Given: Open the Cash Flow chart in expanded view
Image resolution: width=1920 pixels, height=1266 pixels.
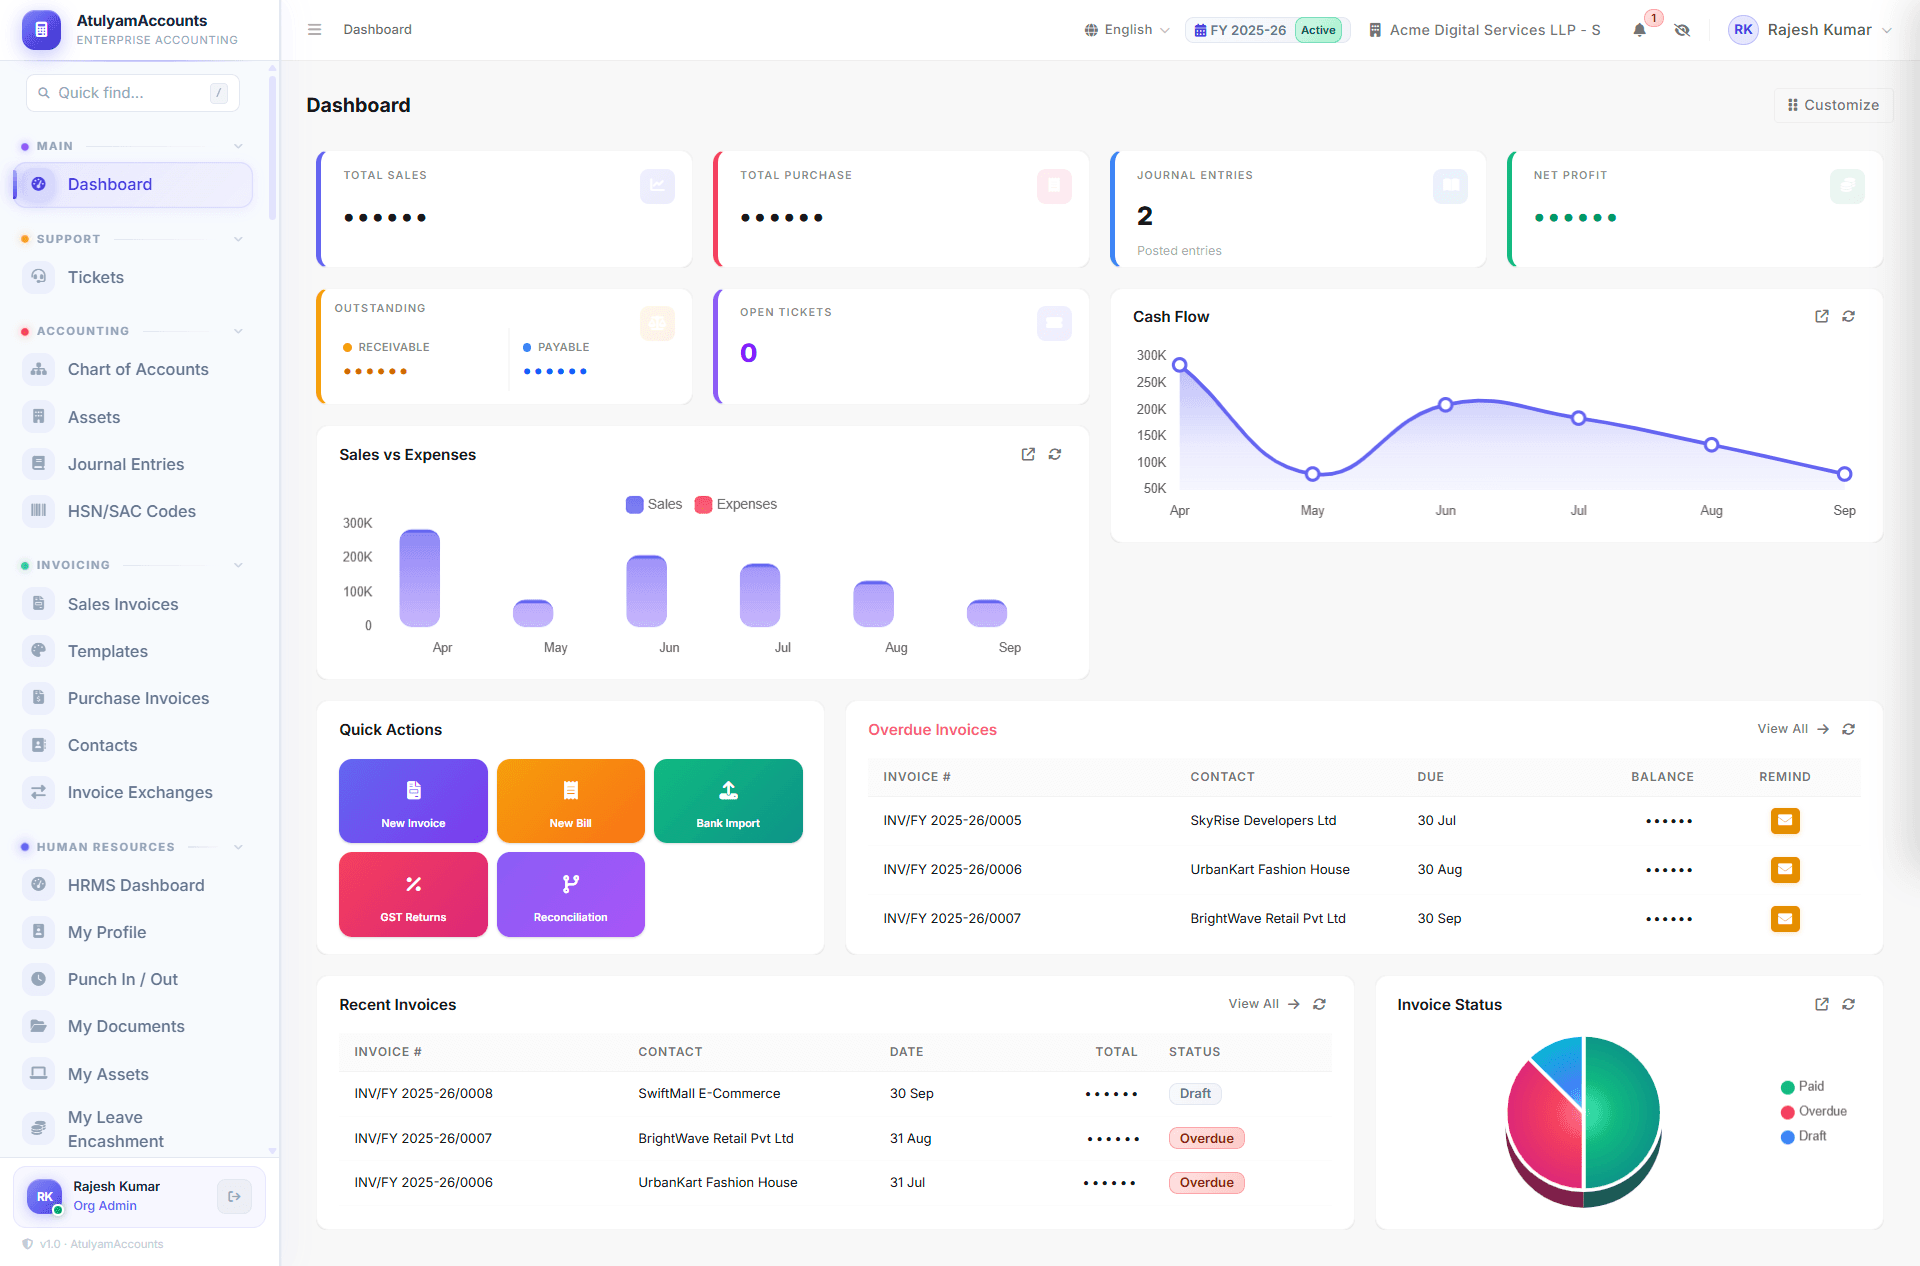Looking at the screenshot, I should [x=1822, y=316].
